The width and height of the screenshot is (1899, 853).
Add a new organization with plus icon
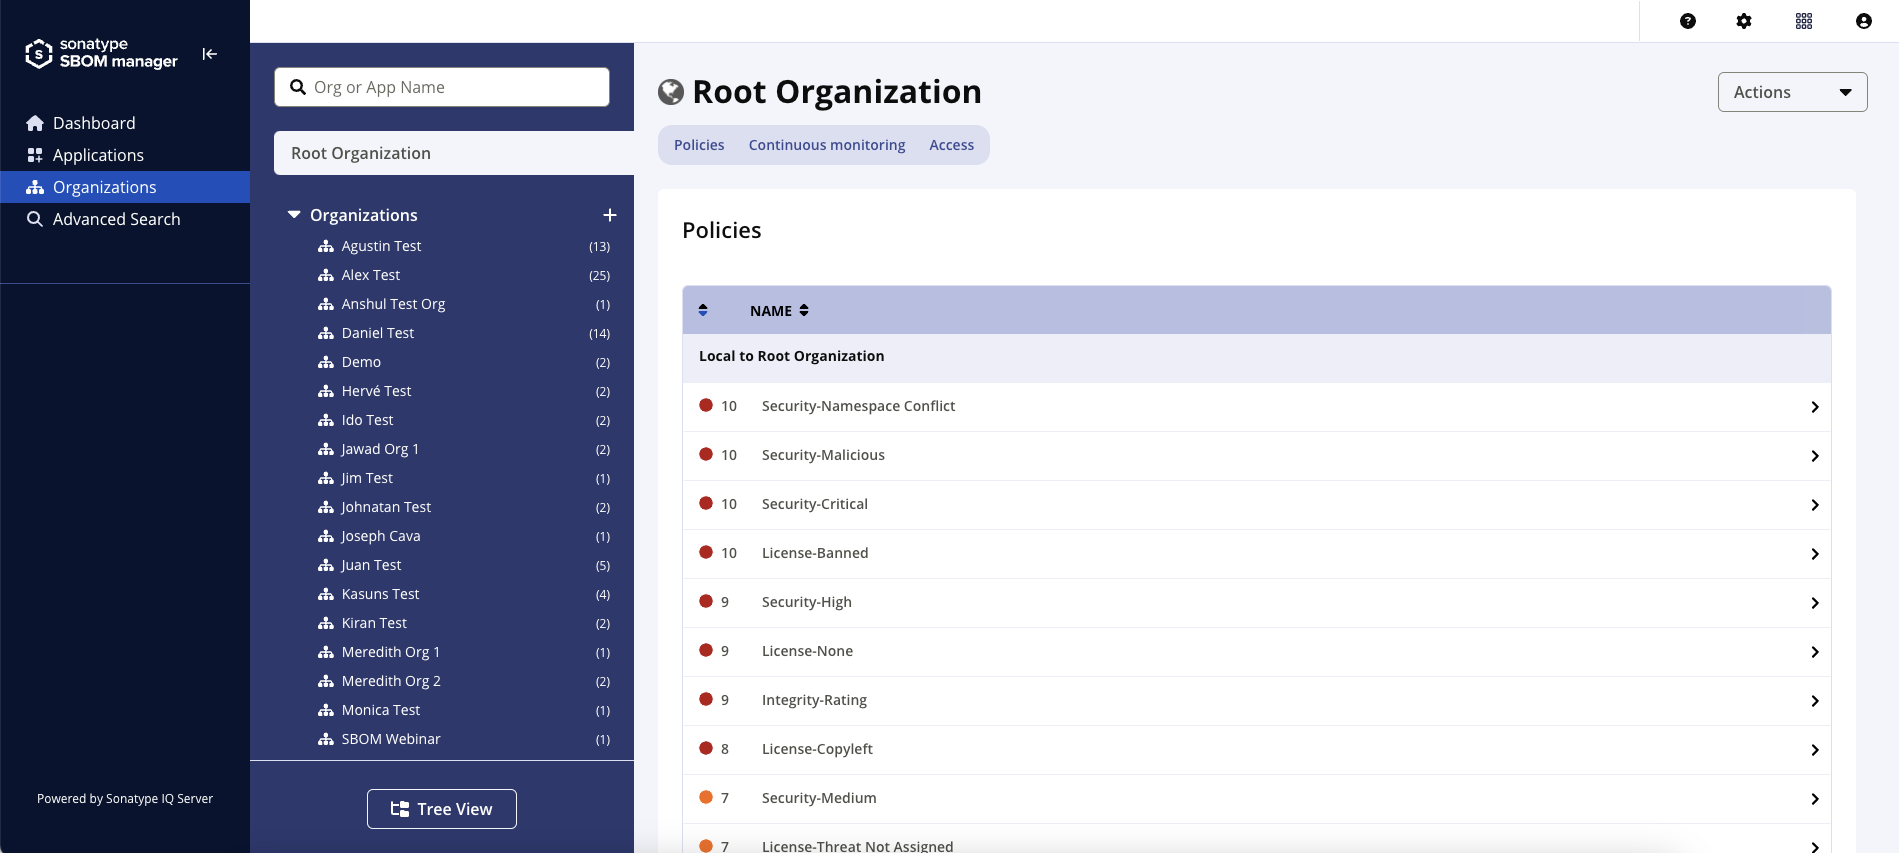coord(610,215)
